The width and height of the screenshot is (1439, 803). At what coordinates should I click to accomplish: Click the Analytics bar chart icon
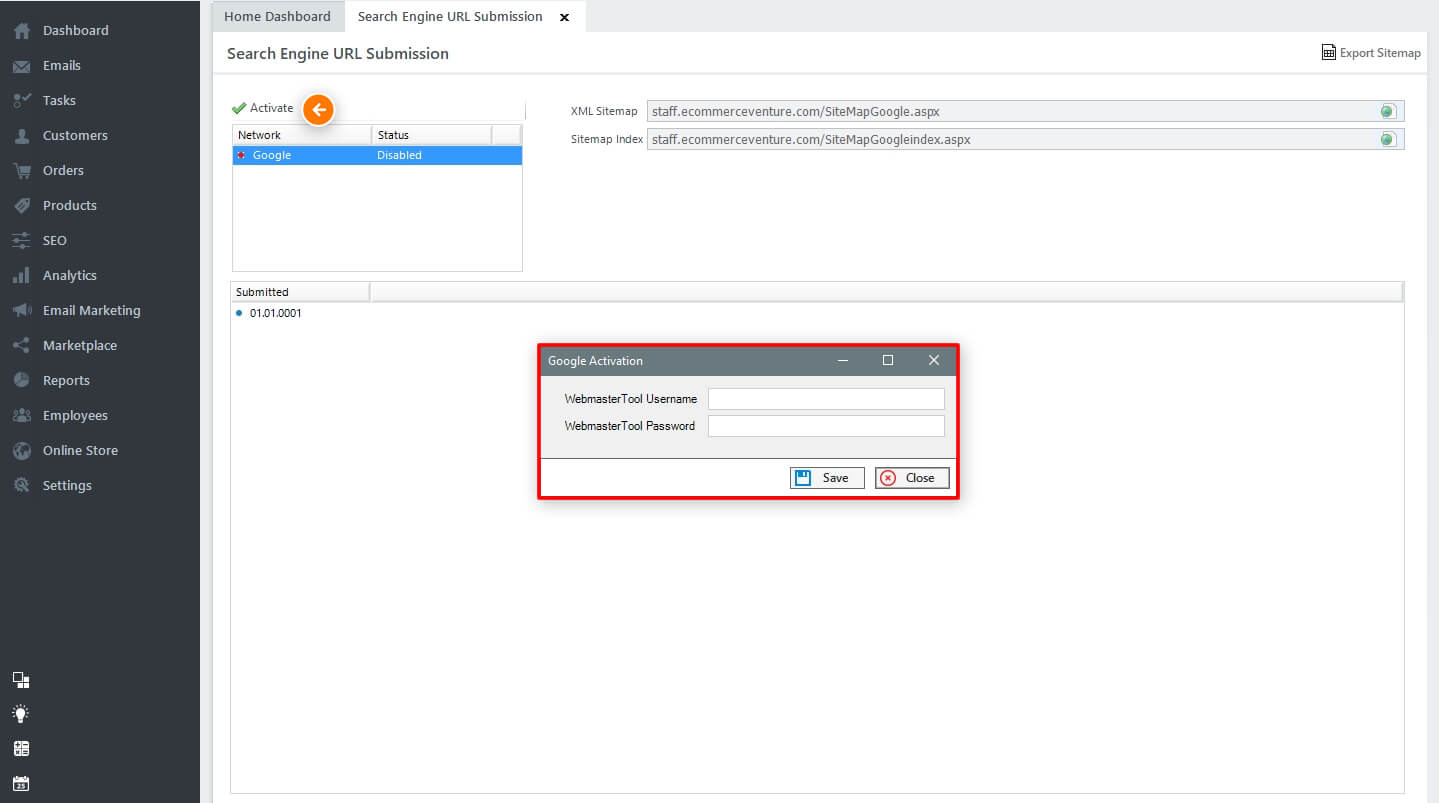point(21,276)
